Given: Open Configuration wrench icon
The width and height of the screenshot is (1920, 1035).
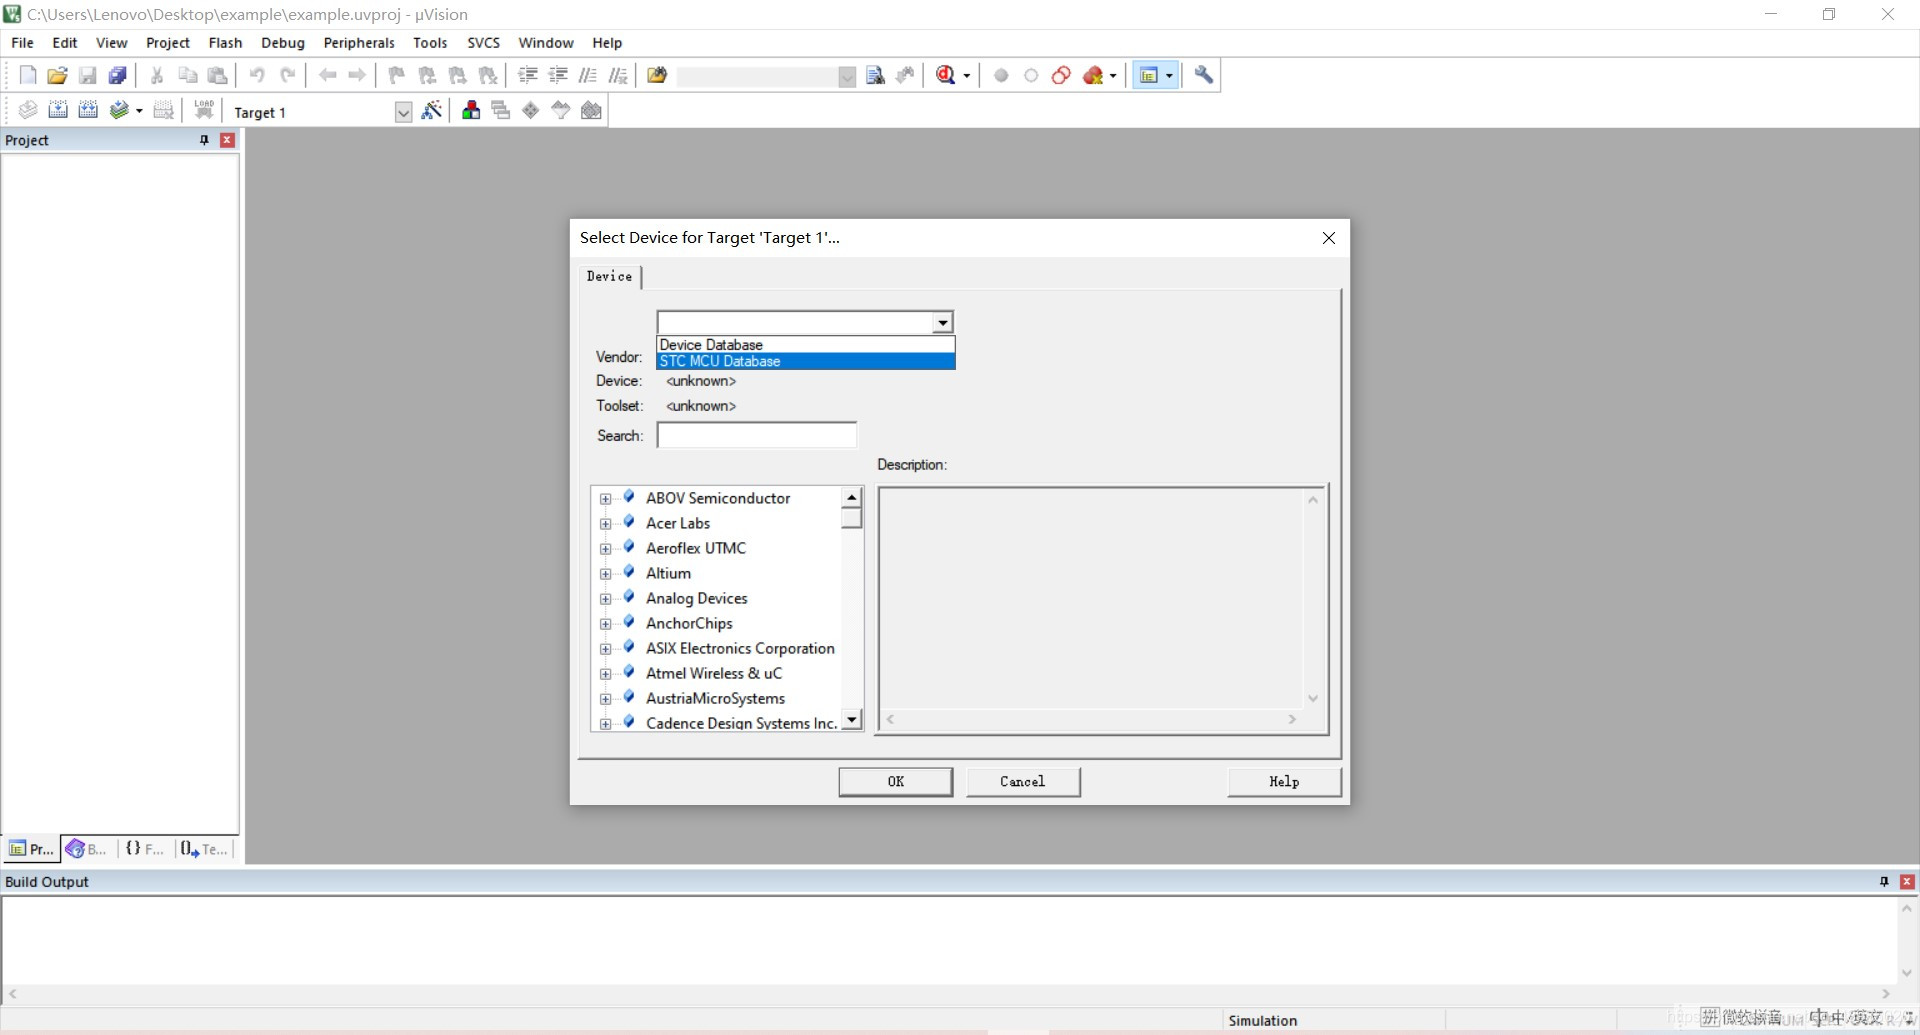Looking at the screenshot, I should [x=1204, y=75].
